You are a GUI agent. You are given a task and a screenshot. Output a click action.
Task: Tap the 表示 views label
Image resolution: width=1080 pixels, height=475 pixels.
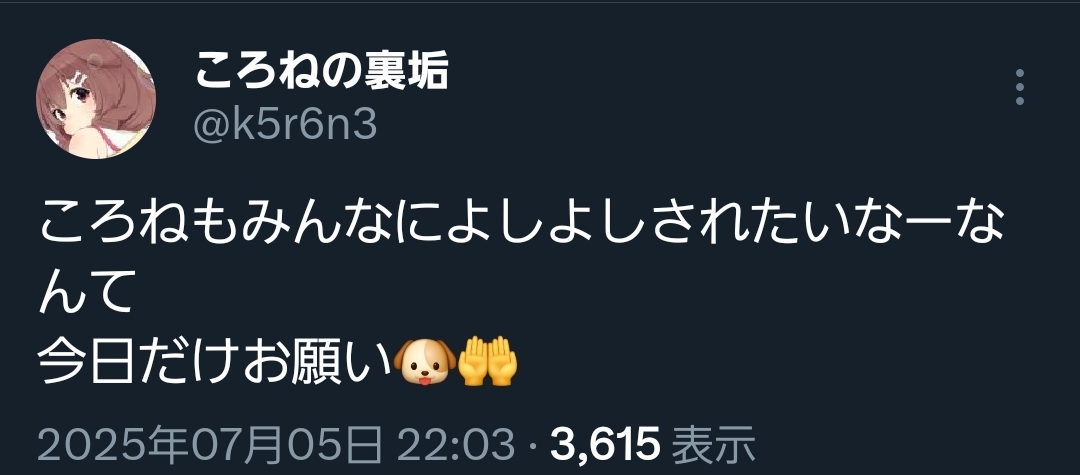pyautogui.click(x=712, y=445)
